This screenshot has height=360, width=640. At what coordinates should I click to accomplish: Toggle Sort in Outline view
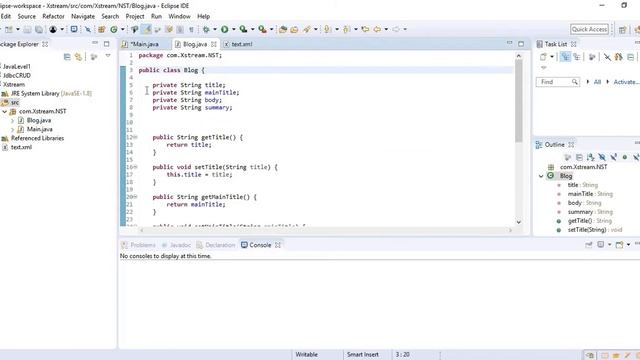tap(590, 157)
